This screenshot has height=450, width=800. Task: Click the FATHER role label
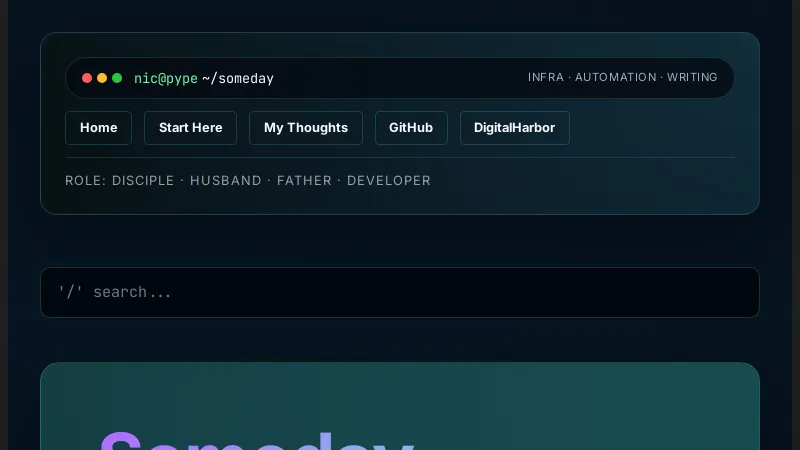pos(304,181)
